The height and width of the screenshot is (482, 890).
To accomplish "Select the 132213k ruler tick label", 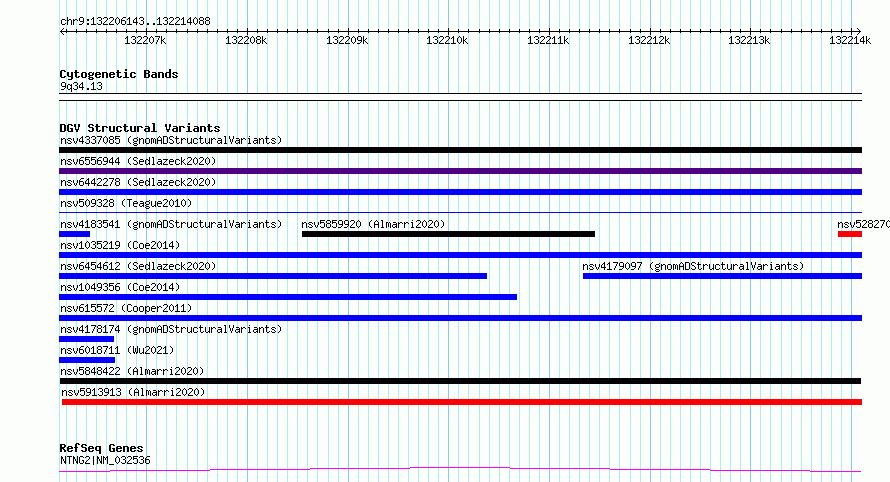I will (749, 40).
